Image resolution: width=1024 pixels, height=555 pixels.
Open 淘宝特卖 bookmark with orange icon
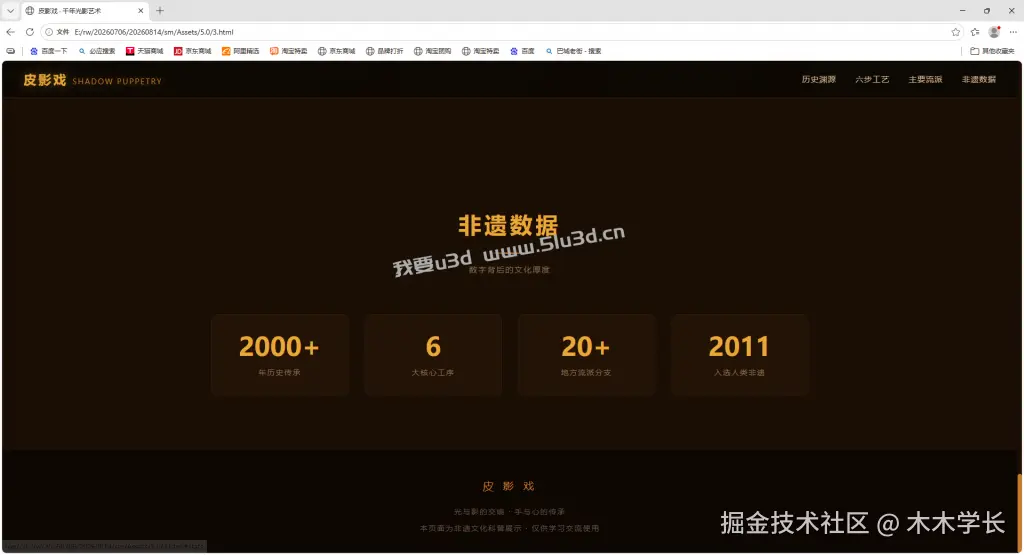click(289, 51)
